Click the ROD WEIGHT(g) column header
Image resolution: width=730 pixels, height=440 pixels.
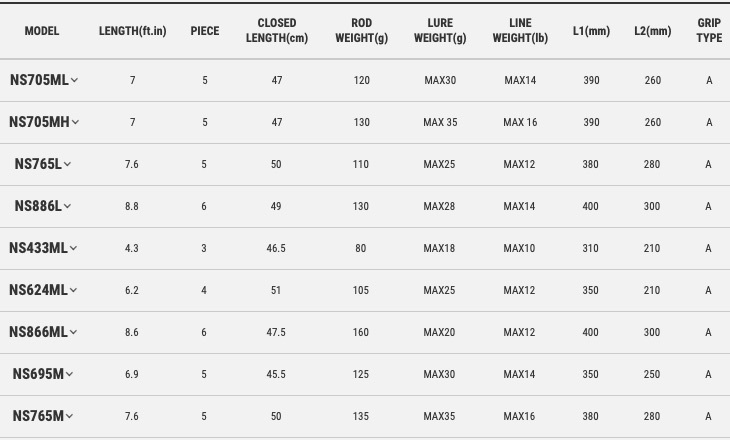pos(362,31)
